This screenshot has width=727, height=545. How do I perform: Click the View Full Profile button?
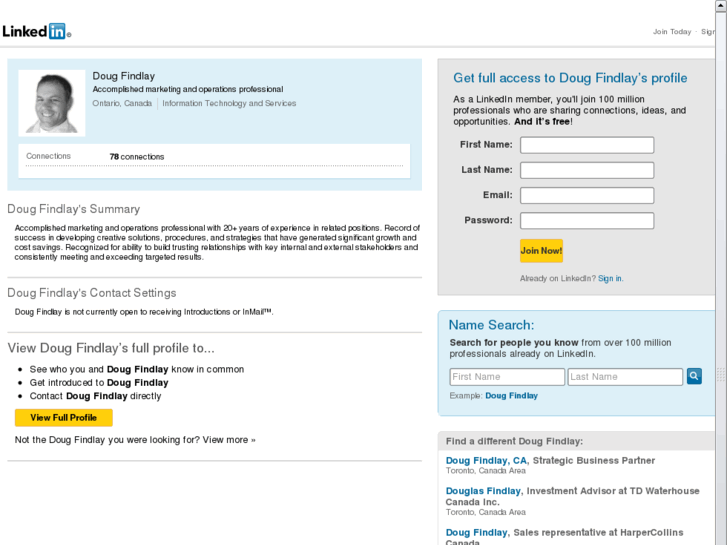point(64,417)
